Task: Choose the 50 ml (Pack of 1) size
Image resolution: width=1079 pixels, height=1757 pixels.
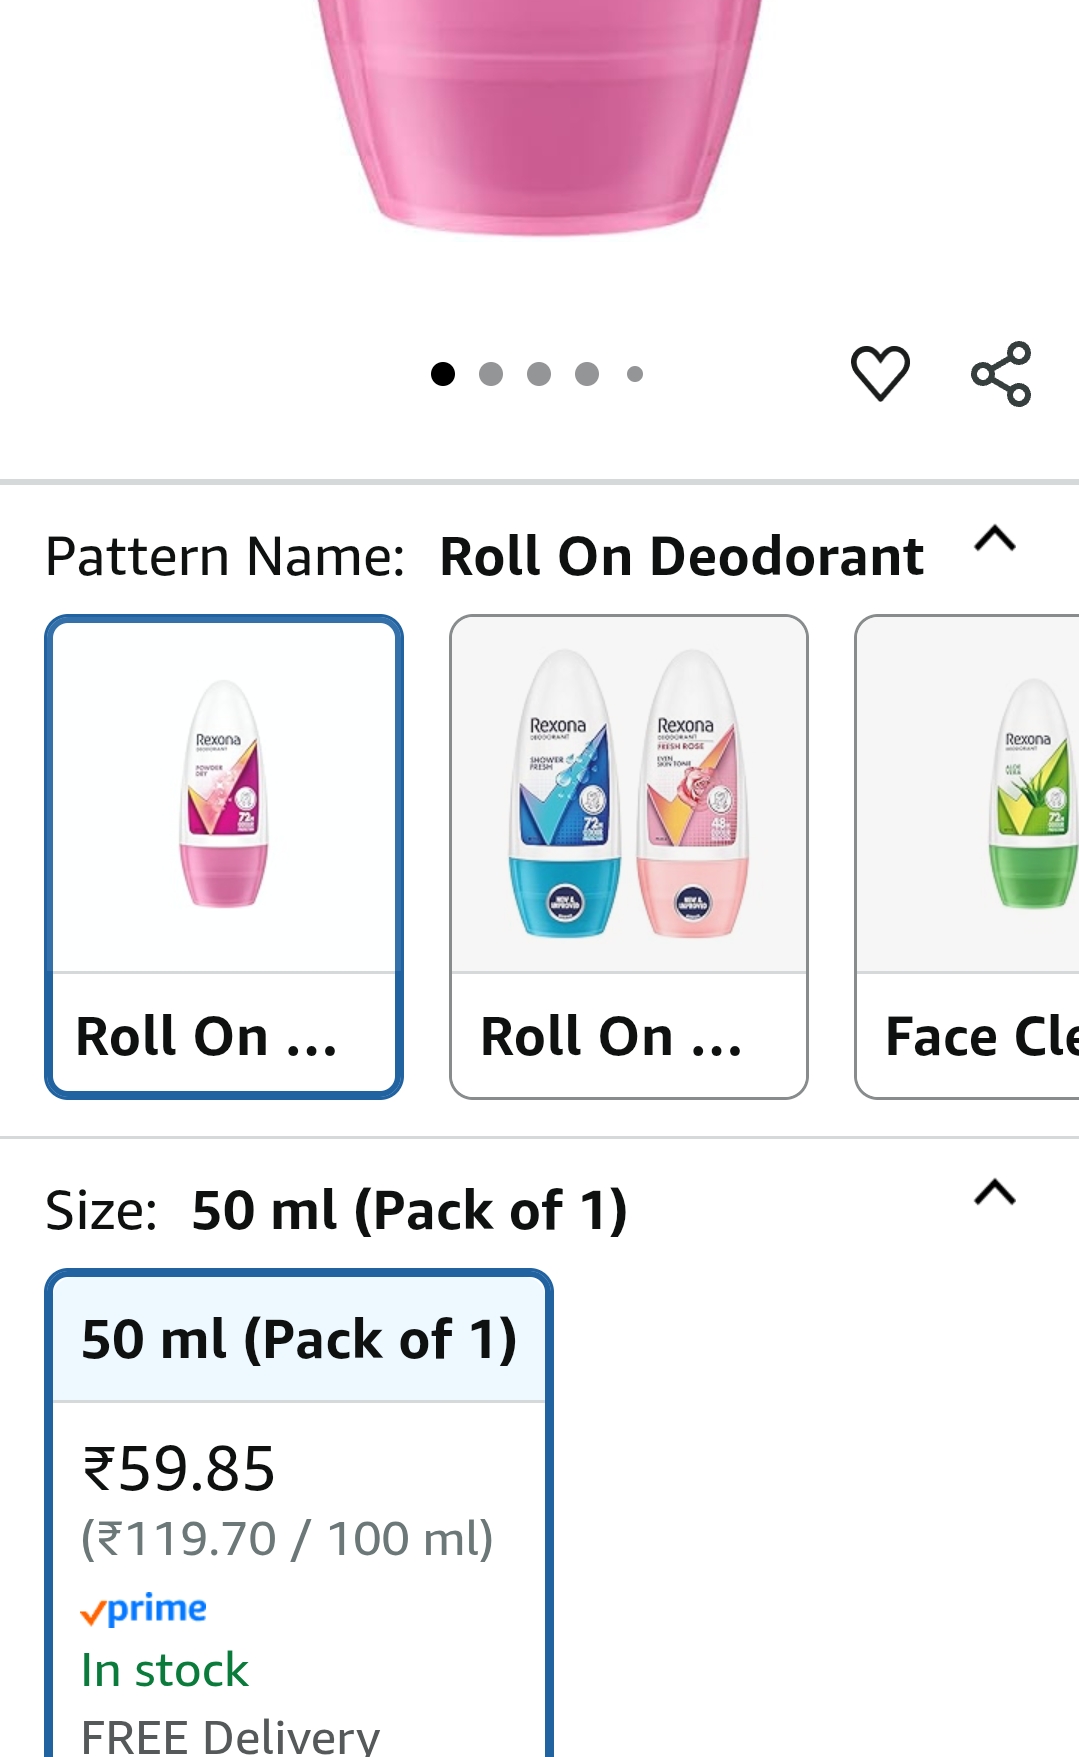Action: 298,1339
